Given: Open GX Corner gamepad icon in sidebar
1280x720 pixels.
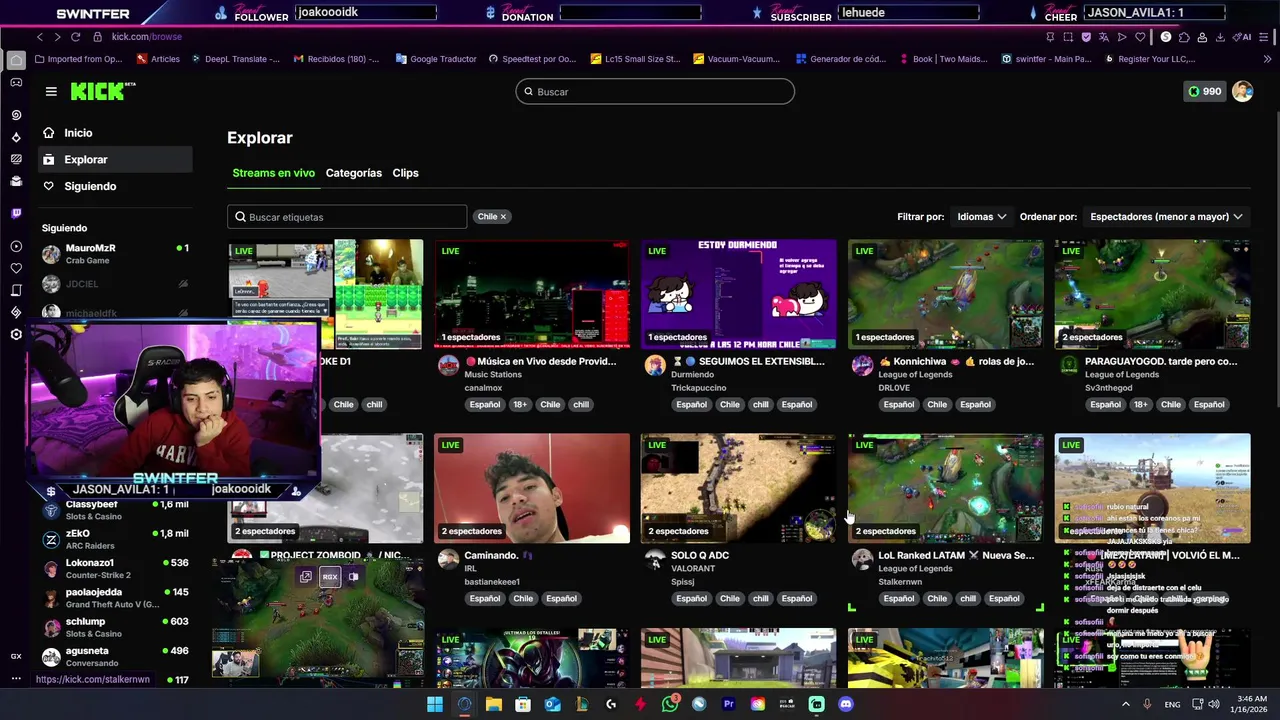Looking at the screenshot, I should coord(16,83).
